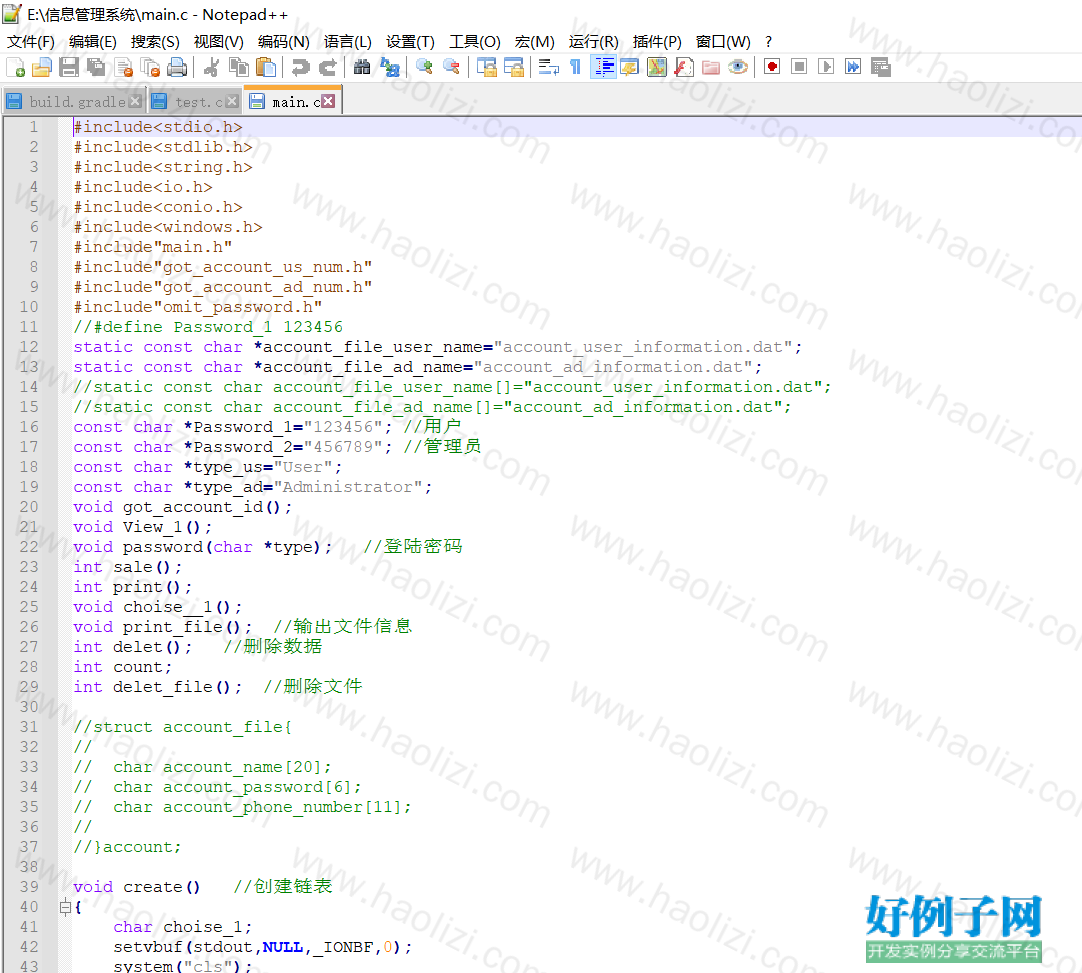Open the 搜索(S) menu
This screenshot has width=1082, height=973.
[155, 41]
